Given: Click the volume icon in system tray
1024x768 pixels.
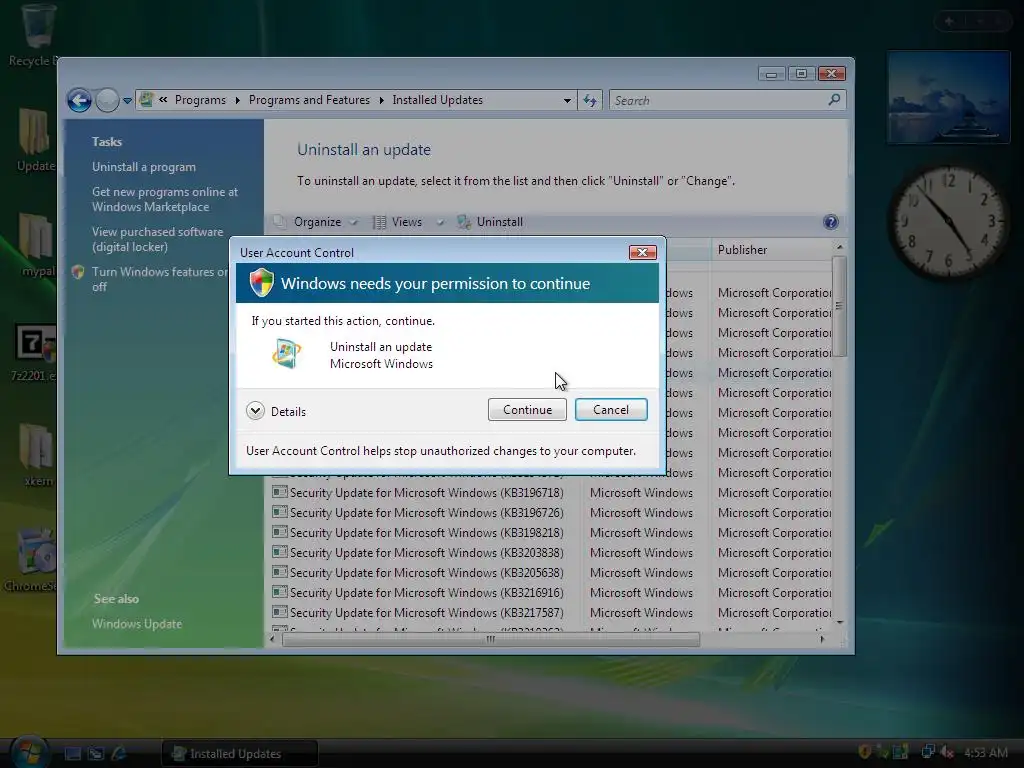Looking at the screenshot, I should pos(947,752).
